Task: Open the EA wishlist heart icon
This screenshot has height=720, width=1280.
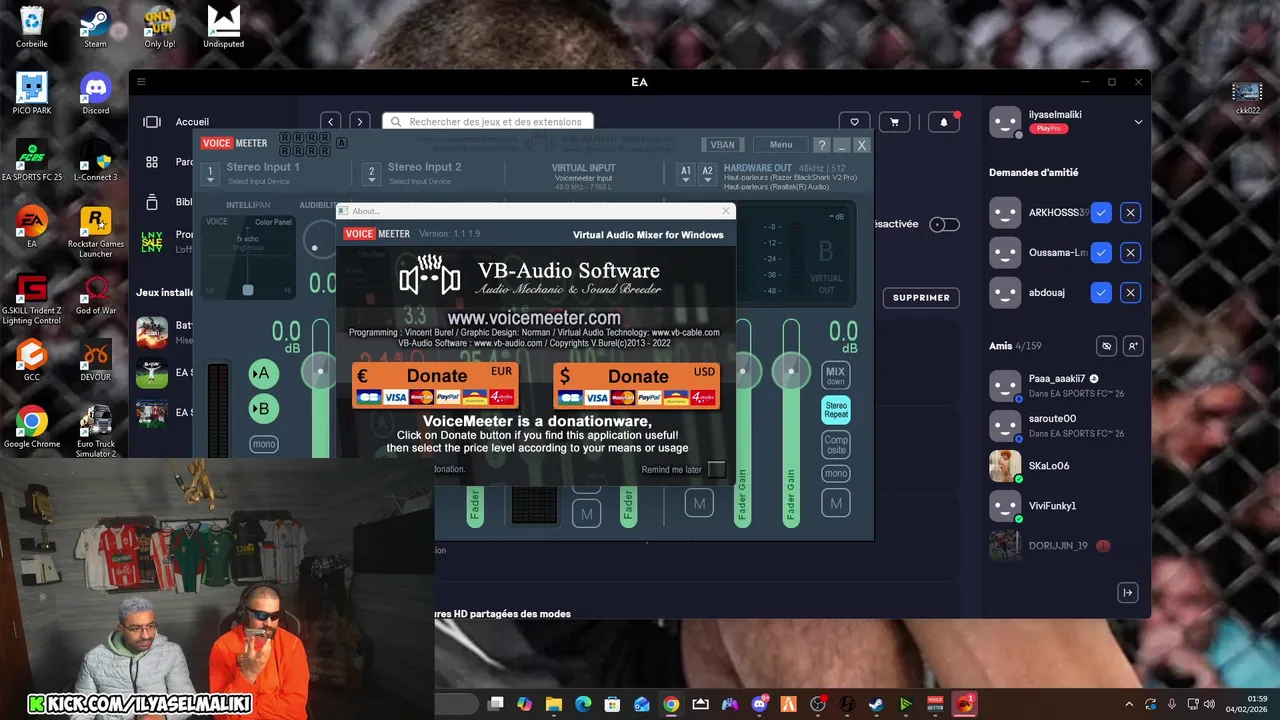Action: click(854, 122)
